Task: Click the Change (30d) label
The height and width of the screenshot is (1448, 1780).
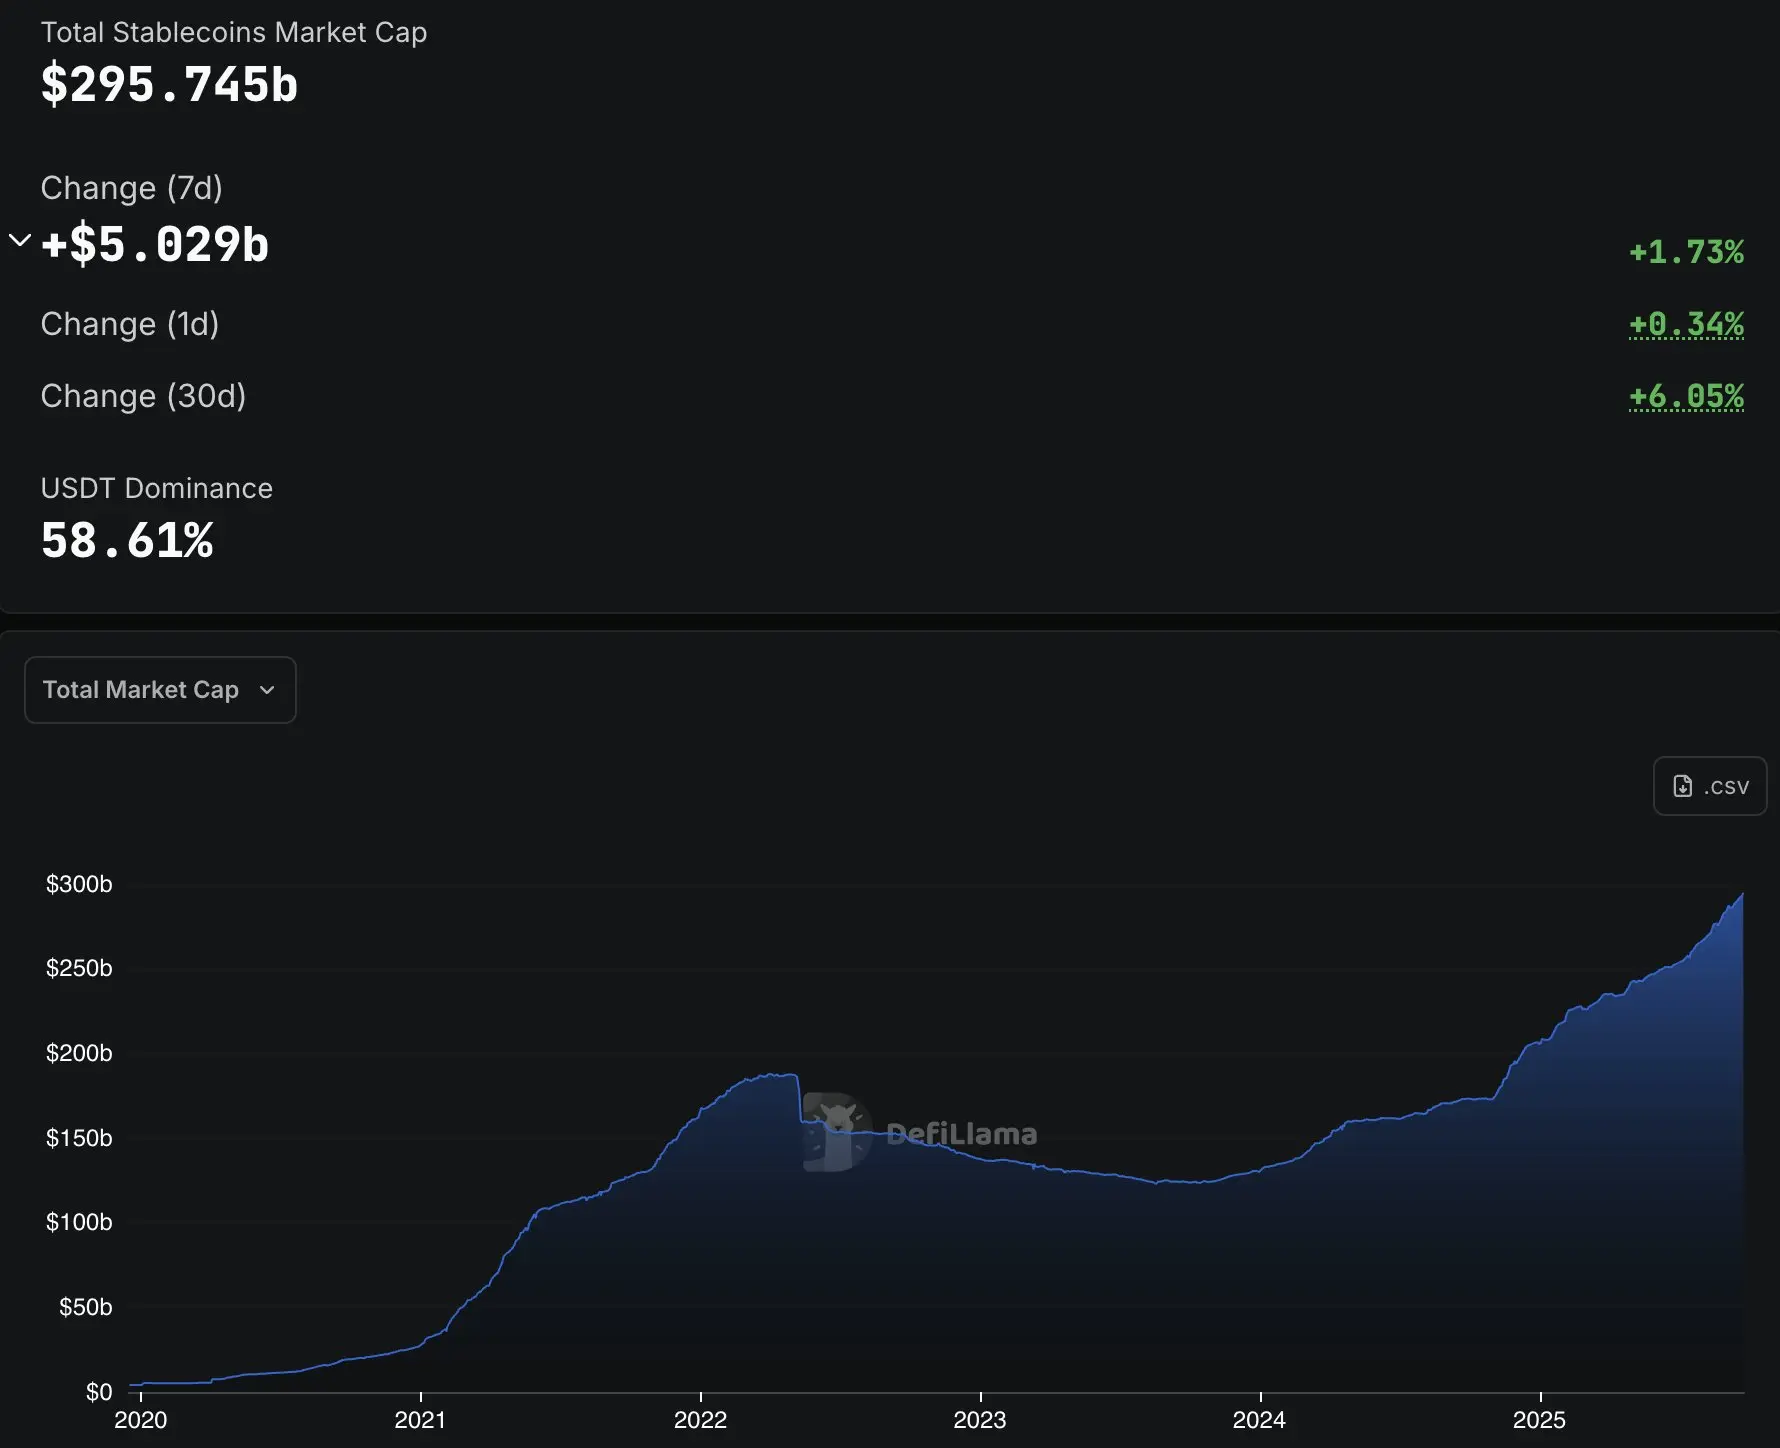Action: (x=143, y=396)
